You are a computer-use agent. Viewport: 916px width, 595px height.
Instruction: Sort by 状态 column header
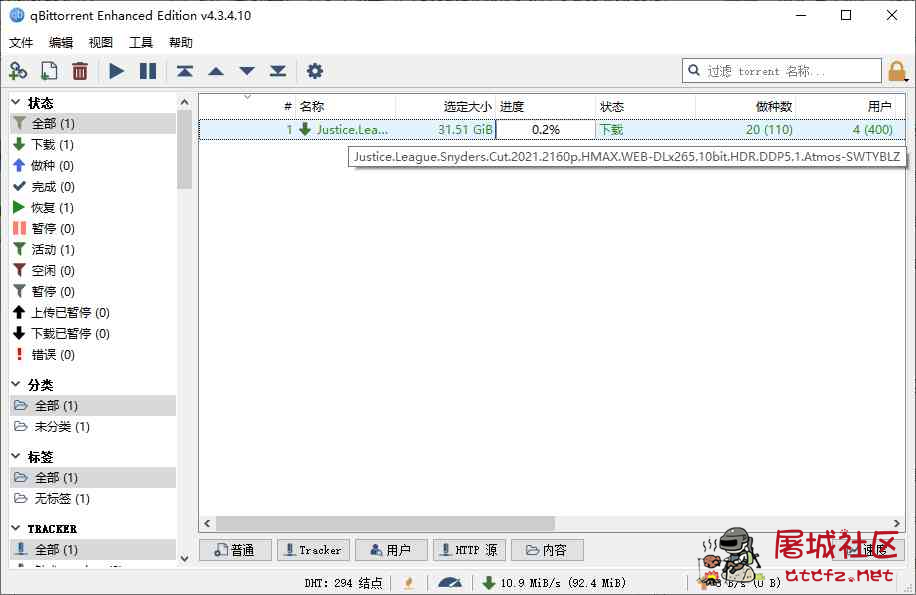(646, 106)
